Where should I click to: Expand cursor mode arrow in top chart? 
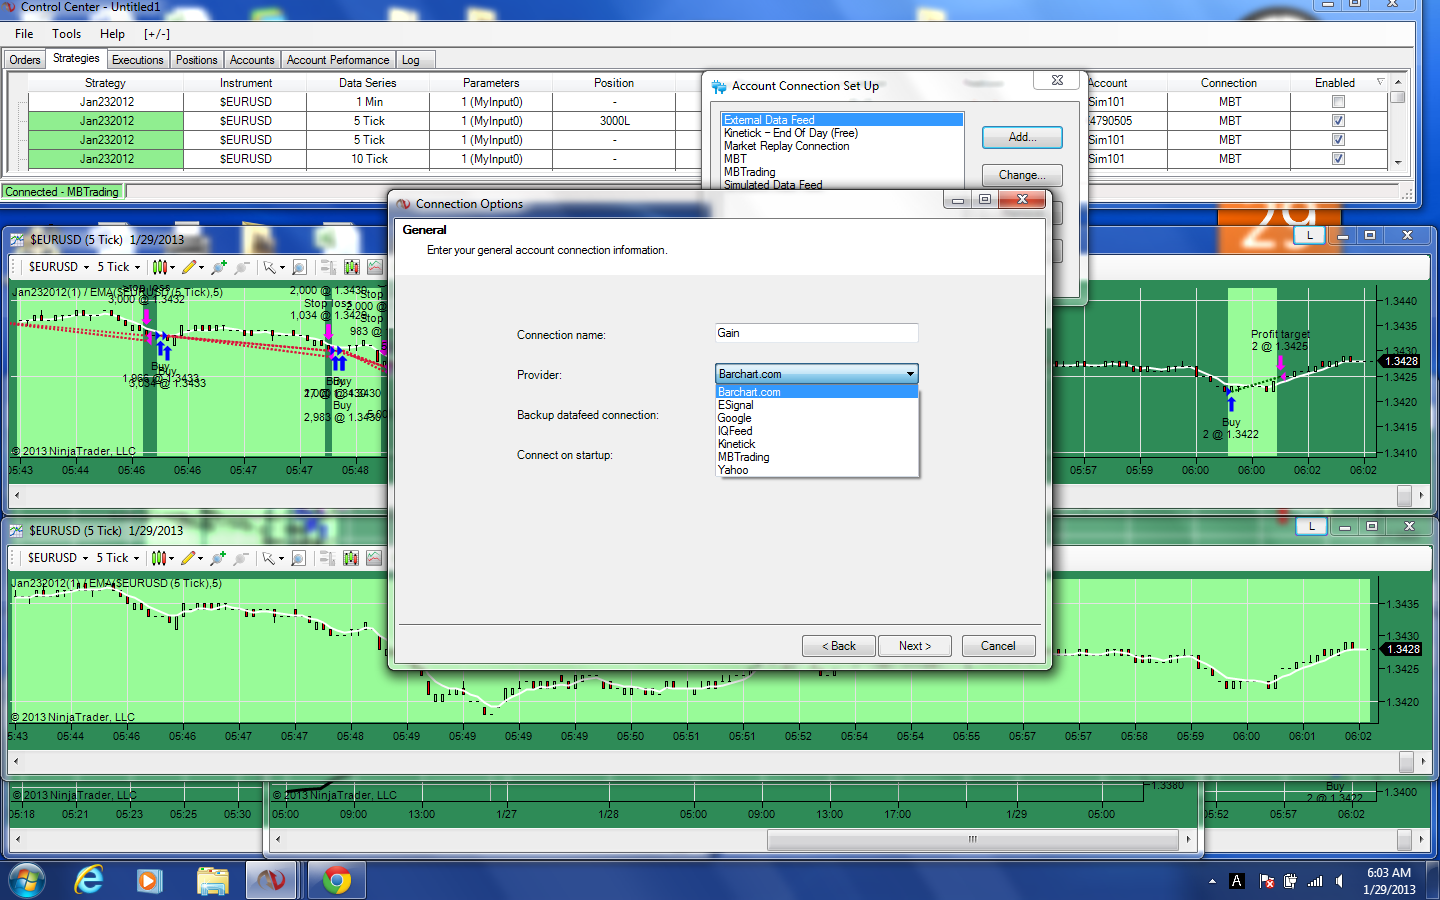(282, 267)
